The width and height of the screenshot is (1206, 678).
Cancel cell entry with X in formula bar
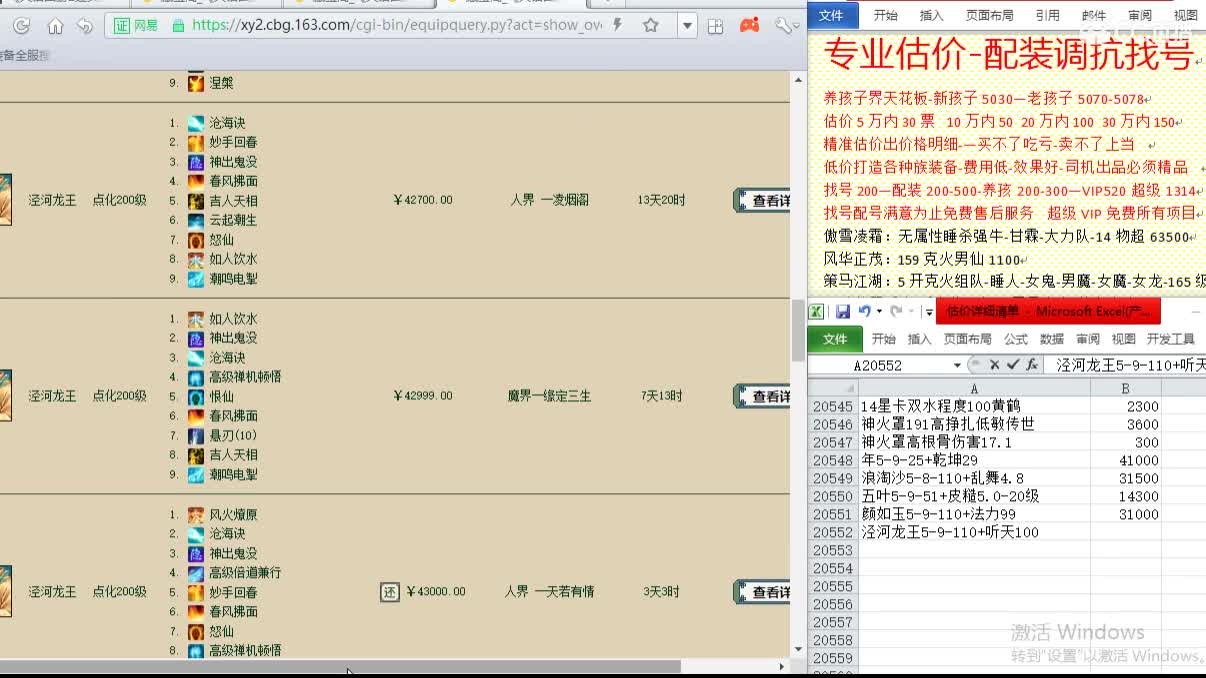995,365
